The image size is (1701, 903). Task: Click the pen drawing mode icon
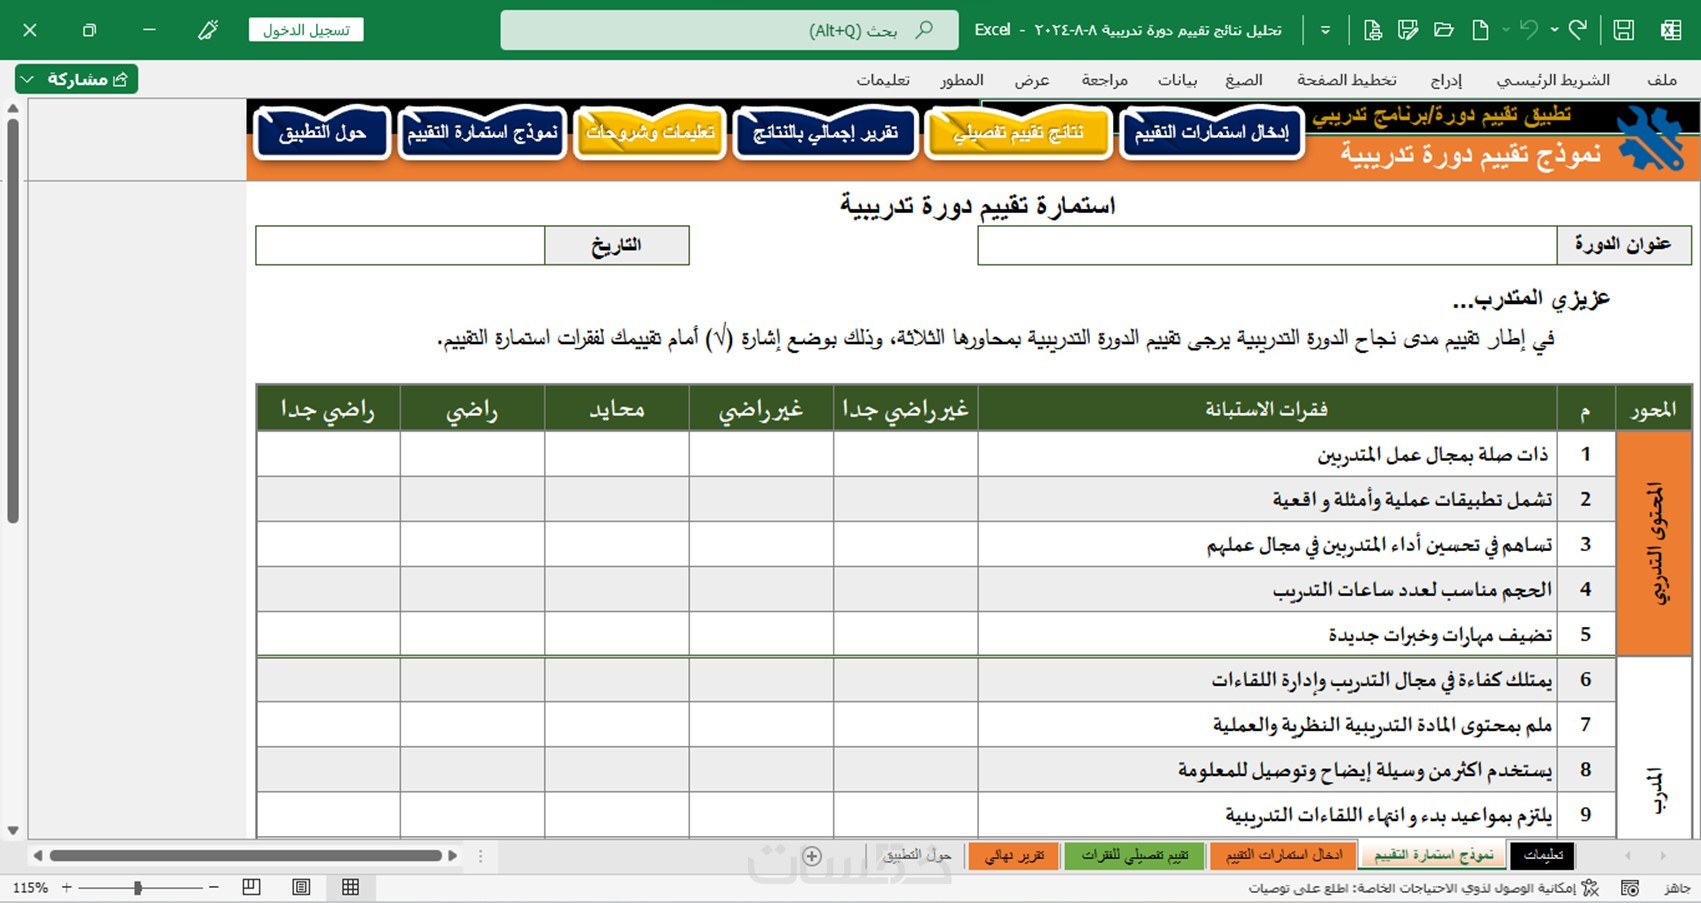pyautogui.click(x=208, y=30)
